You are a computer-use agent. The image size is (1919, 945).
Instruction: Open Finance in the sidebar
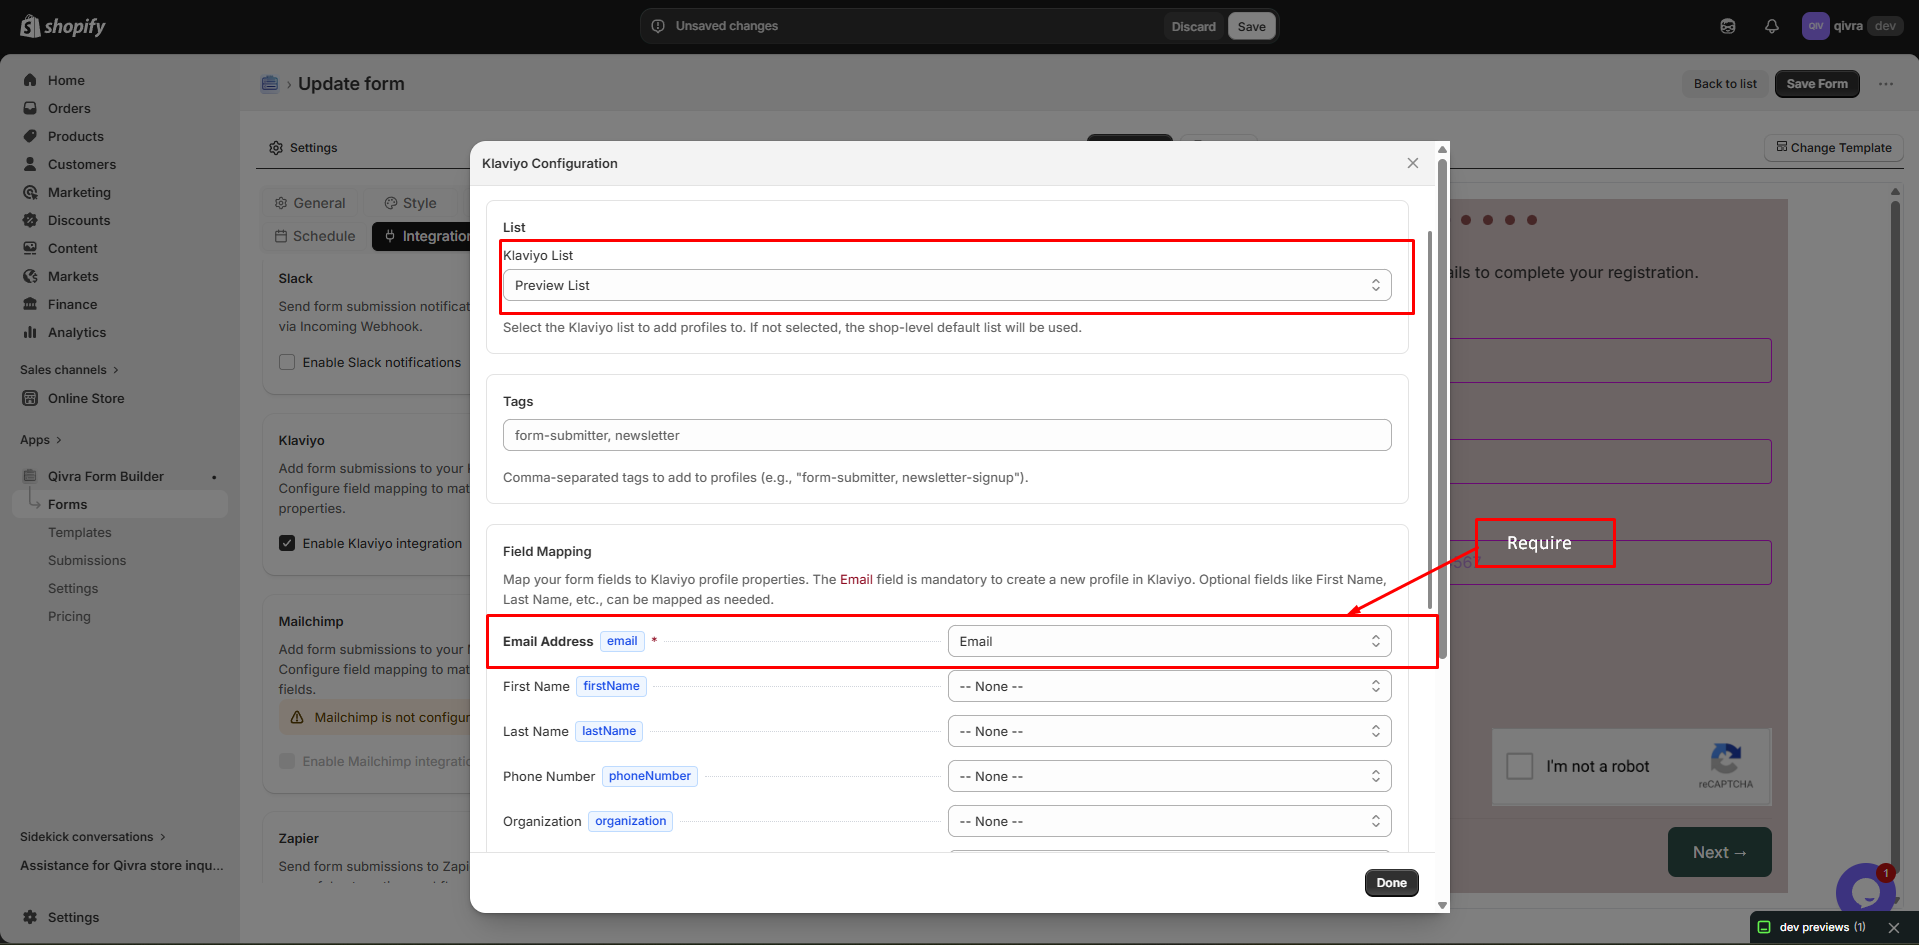[72, 304]
